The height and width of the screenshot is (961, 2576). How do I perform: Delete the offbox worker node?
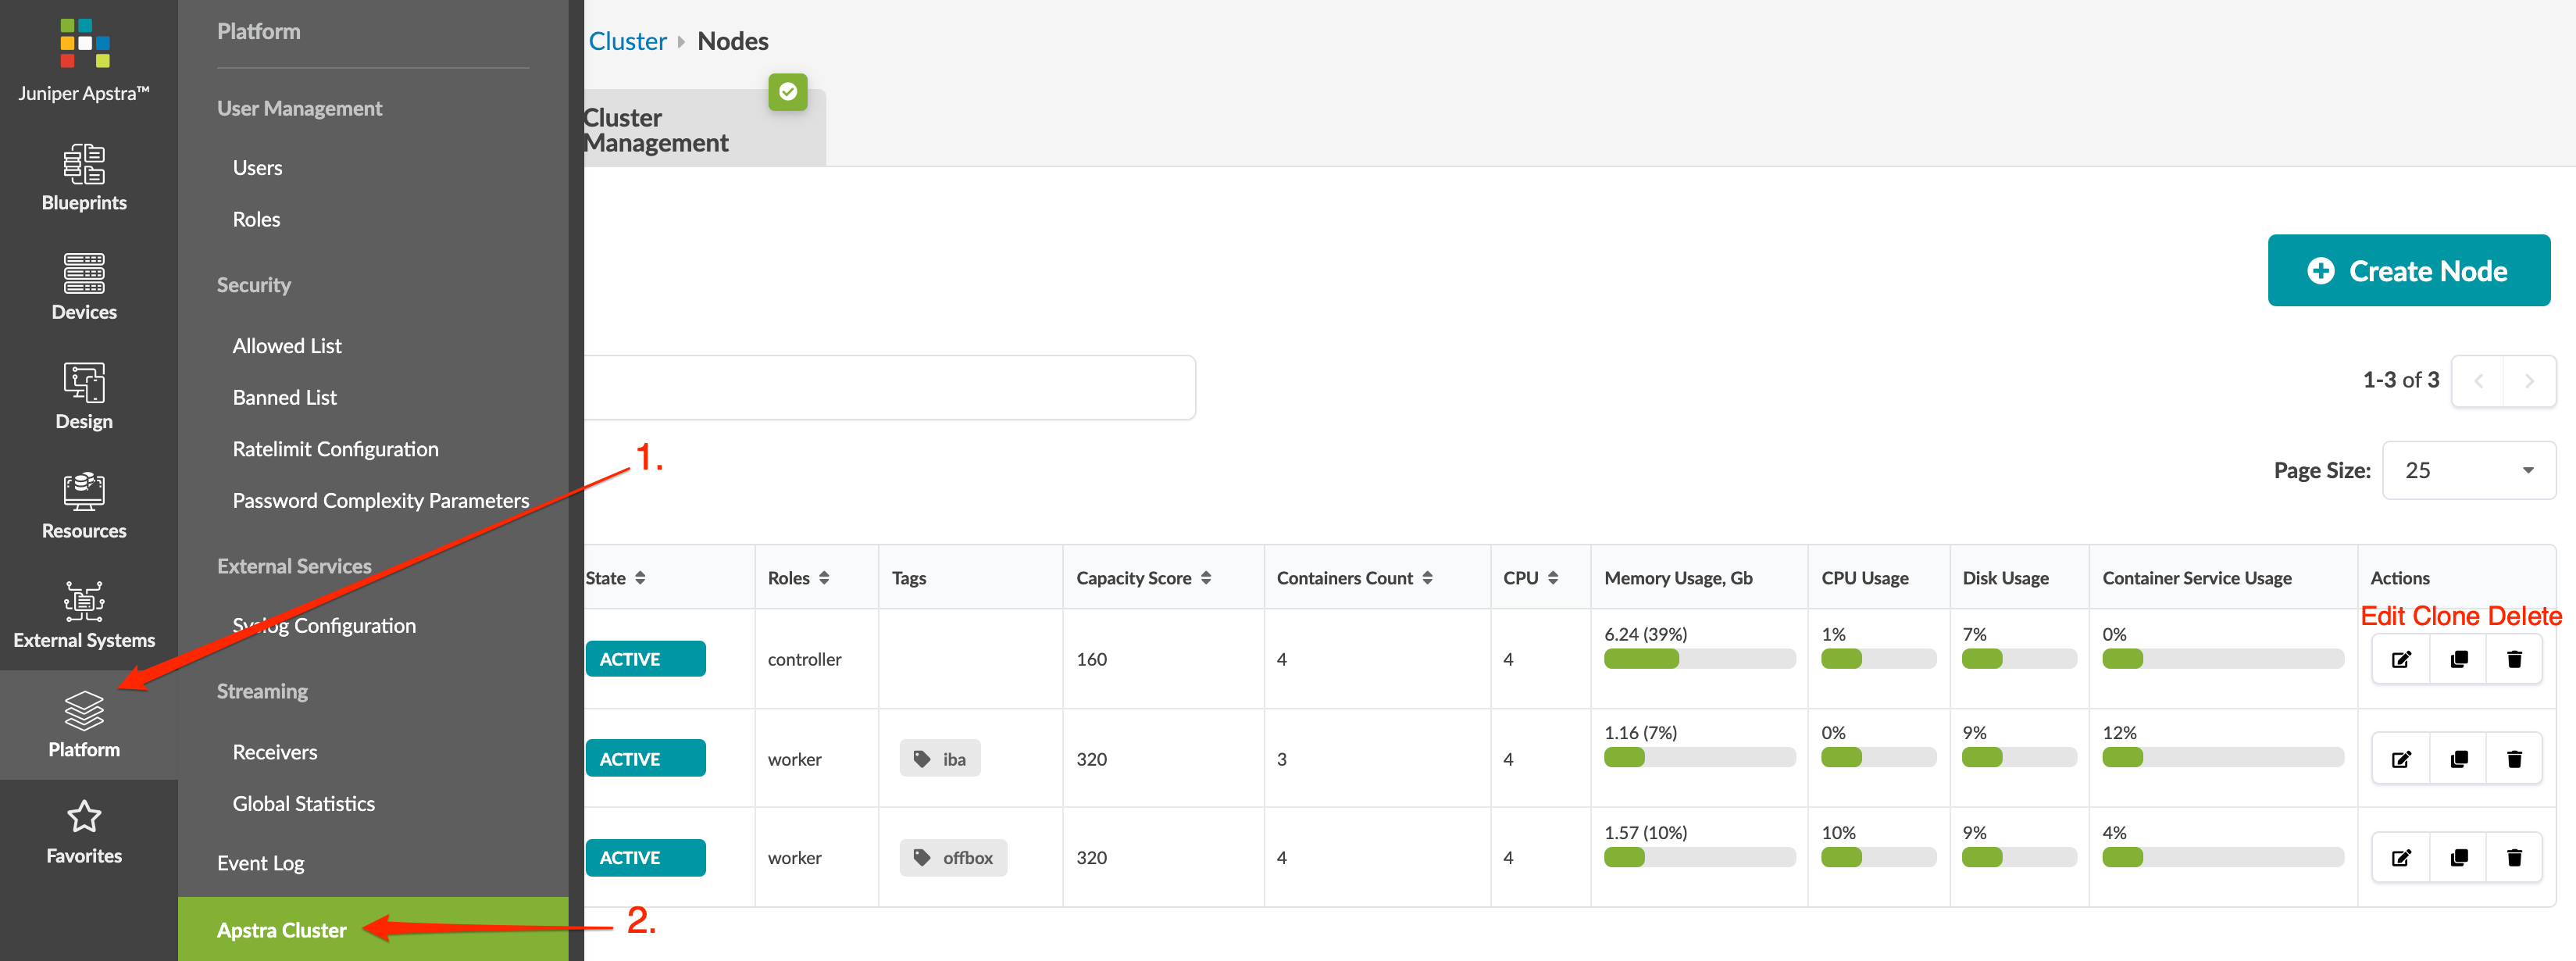pos(2514,857)
